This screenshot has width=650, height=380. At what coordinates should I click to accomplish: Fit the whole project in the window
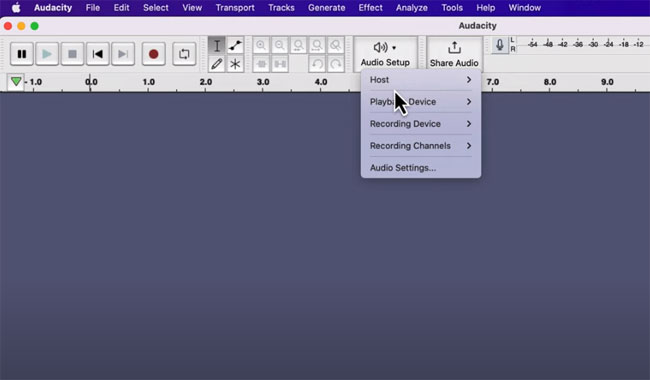[317, 45]
